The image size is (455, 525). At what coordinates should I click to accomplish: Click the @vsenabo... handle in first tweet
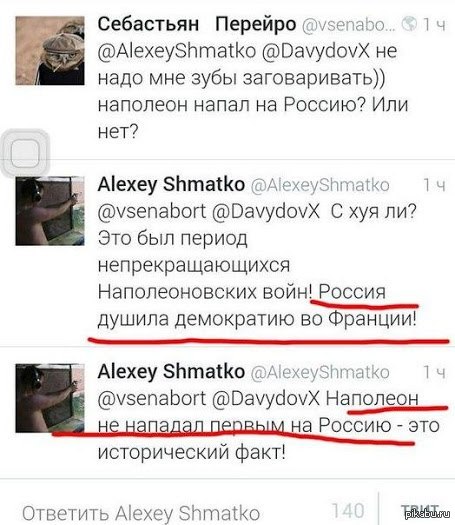(349, 25)
